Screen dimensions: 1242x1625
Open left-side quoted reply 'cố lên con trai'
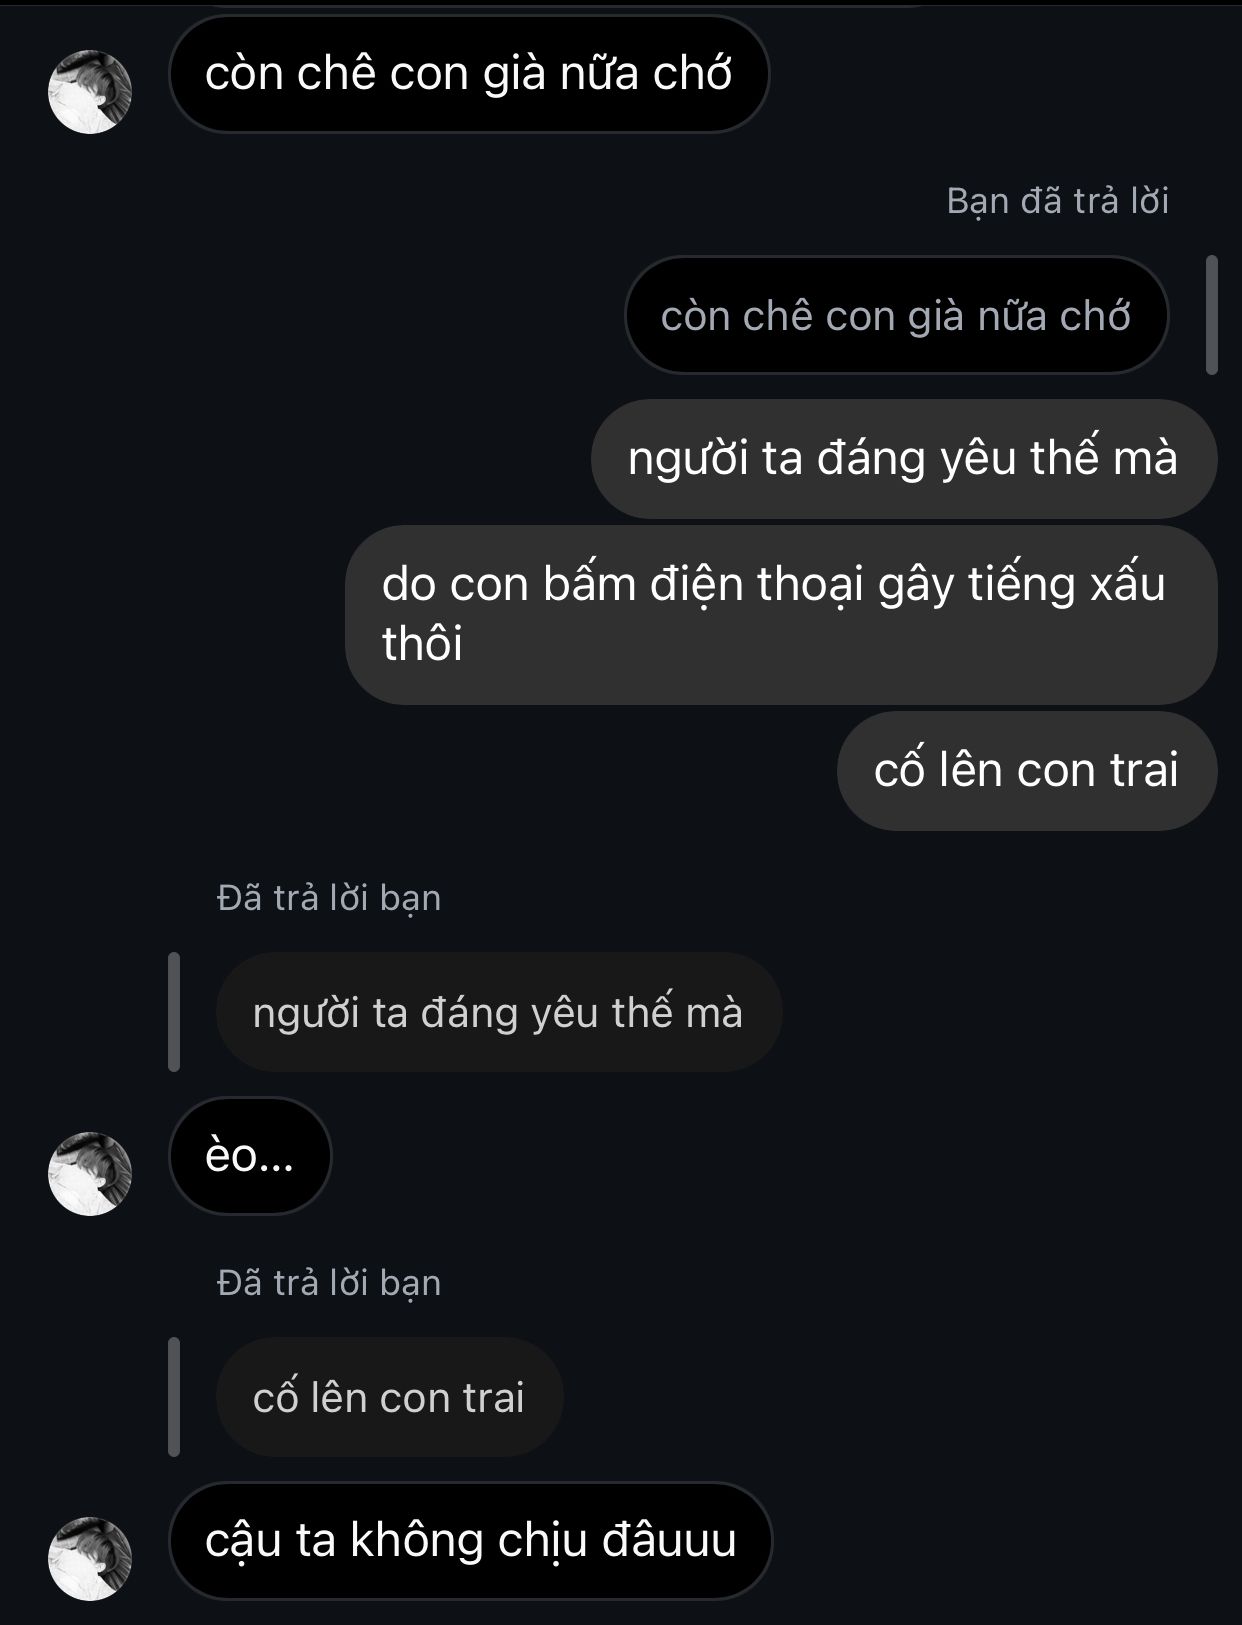[x=389, y=1397]
